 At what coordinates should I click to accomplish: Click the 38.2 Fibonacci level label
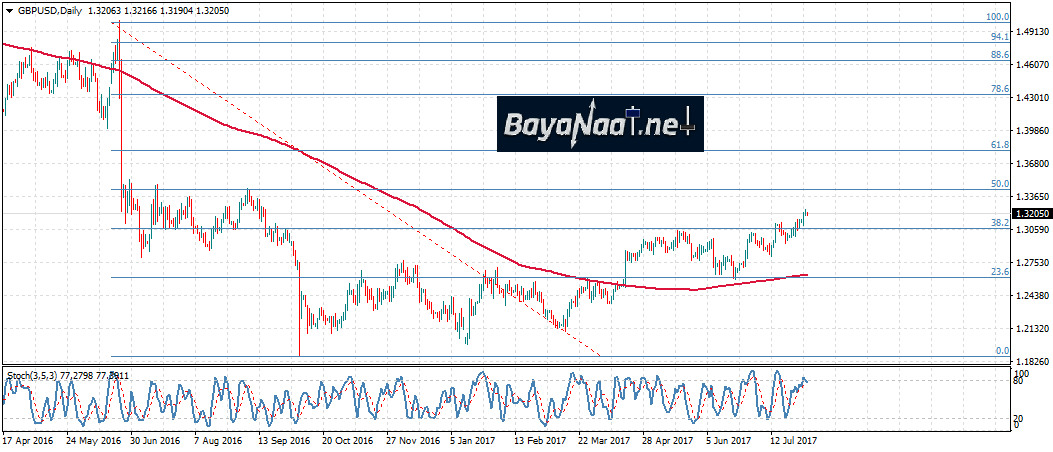coord(998,223)
